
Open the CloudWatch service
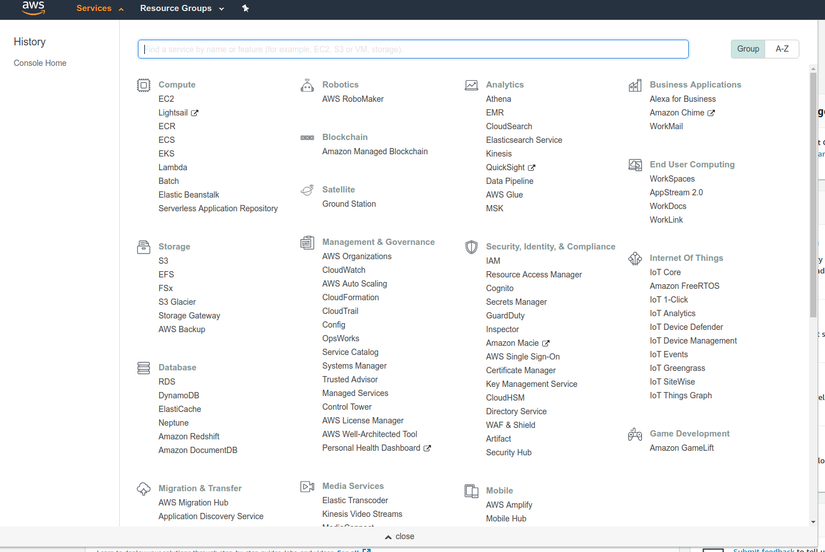[344, 270]
